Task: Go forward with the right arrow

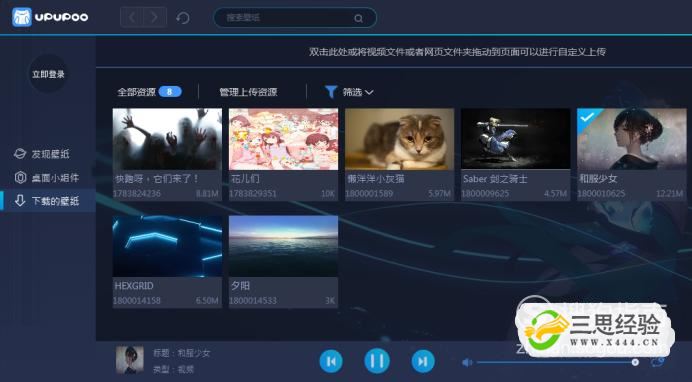Action: coord(154,18)
